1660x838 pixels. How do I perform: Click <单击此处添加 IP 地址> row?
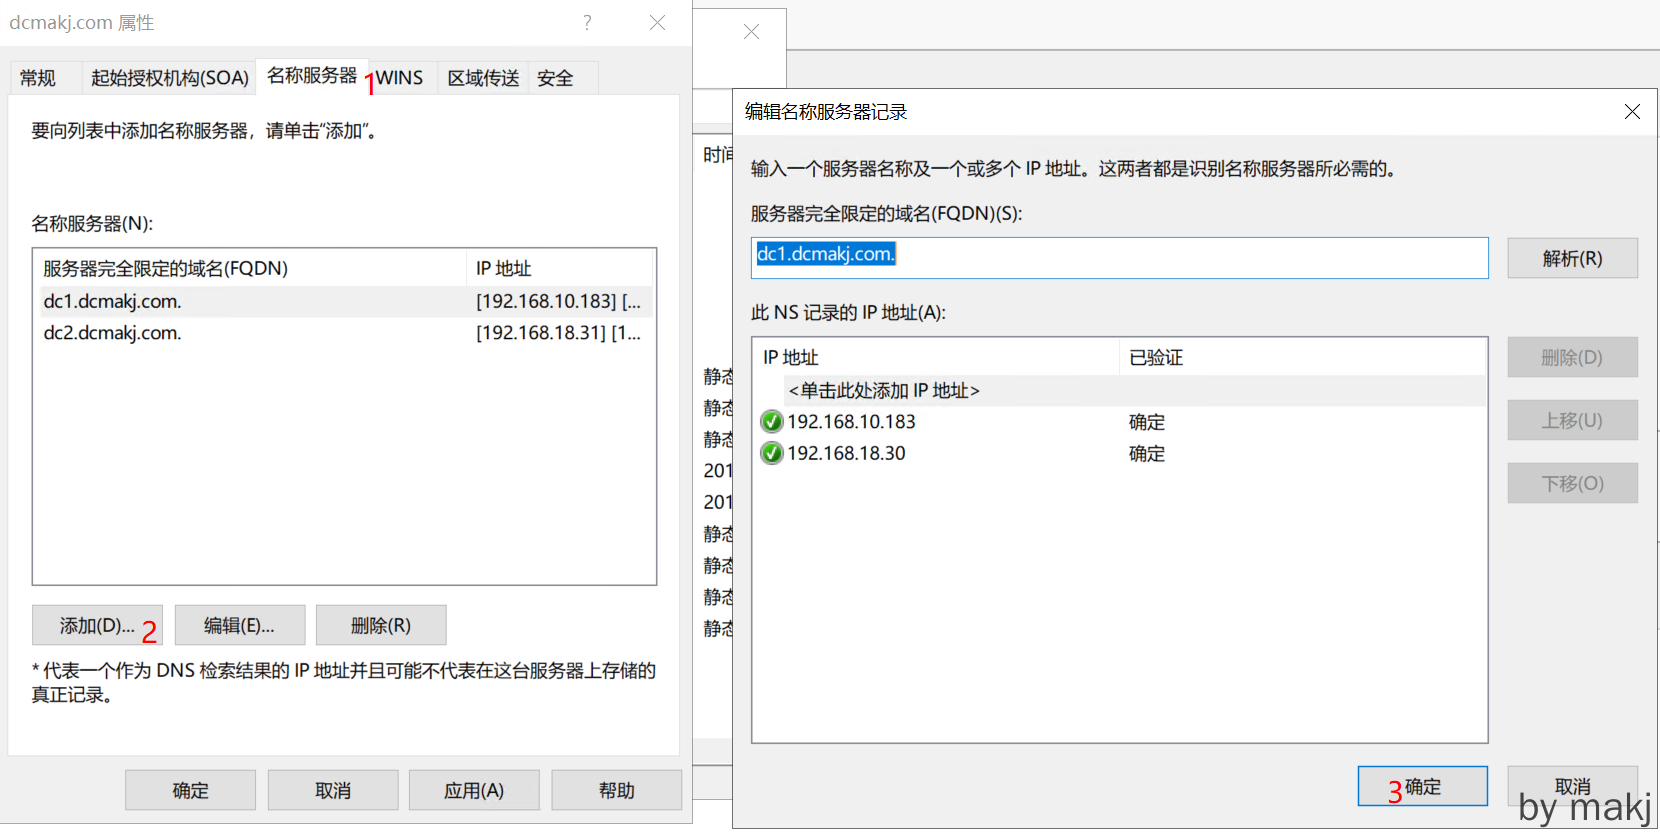pyautogui.click(x=884, y=391)
